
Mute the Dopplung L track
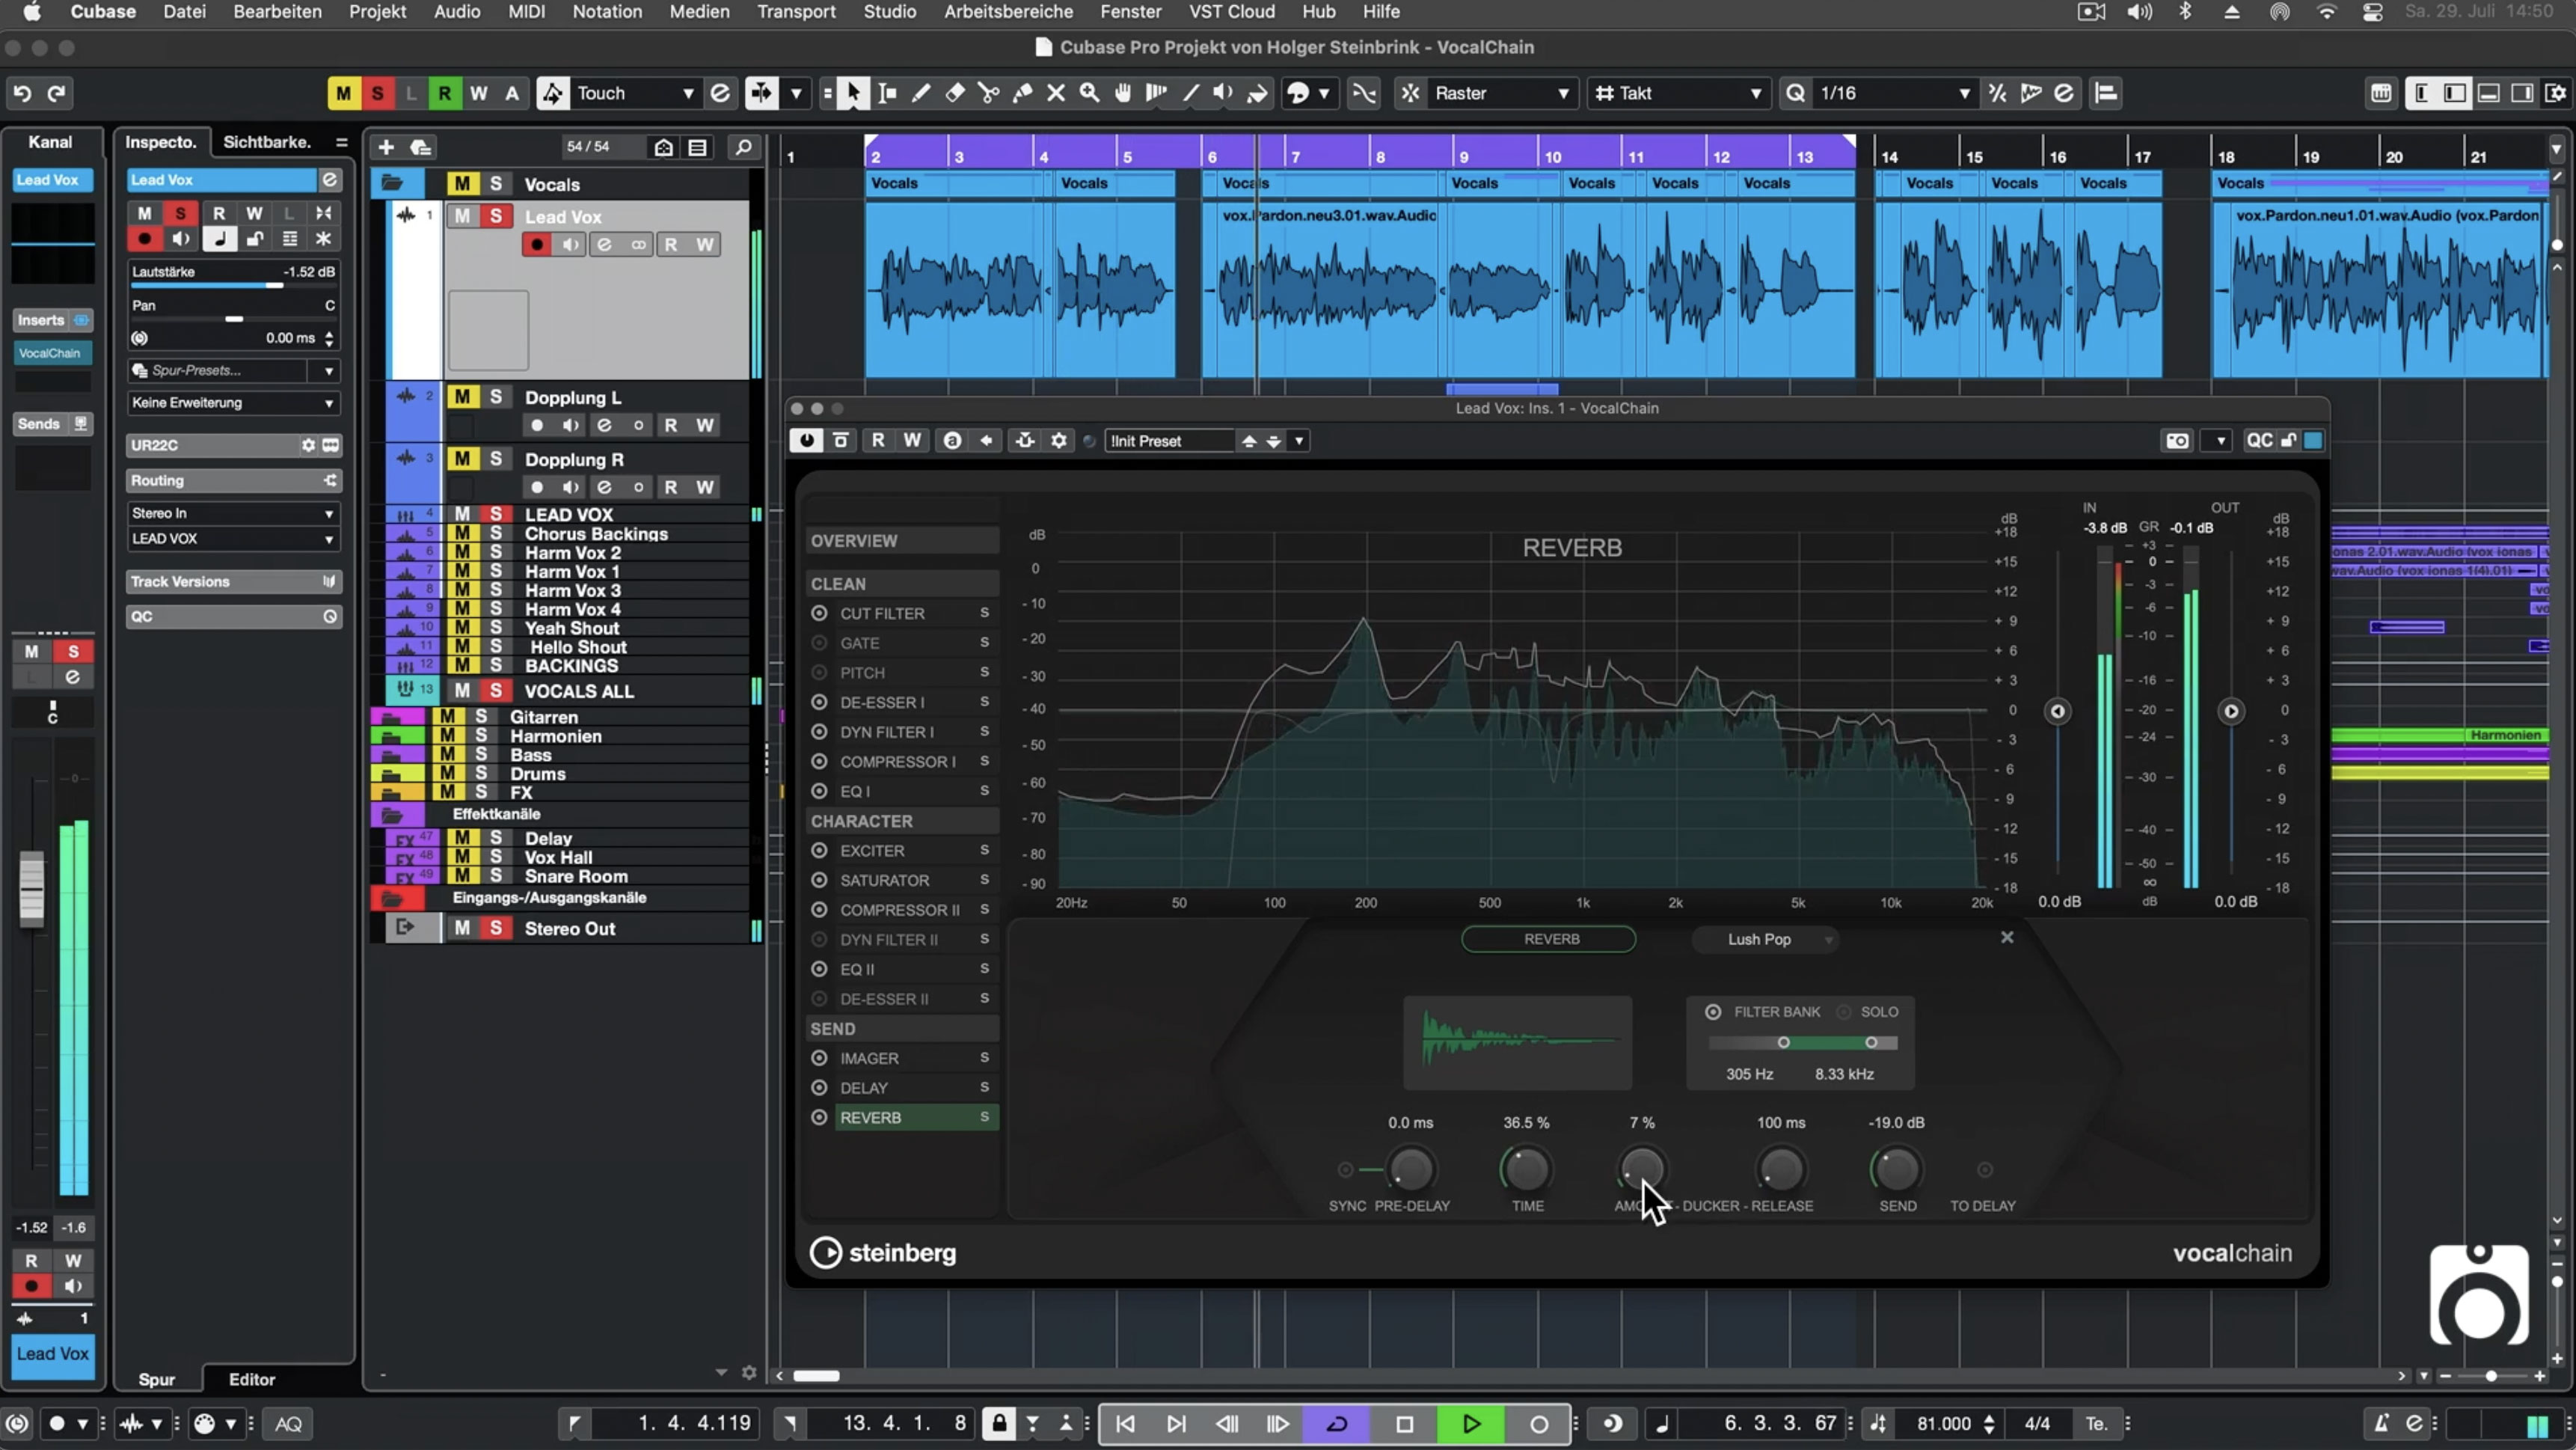[x=462, y=397]
